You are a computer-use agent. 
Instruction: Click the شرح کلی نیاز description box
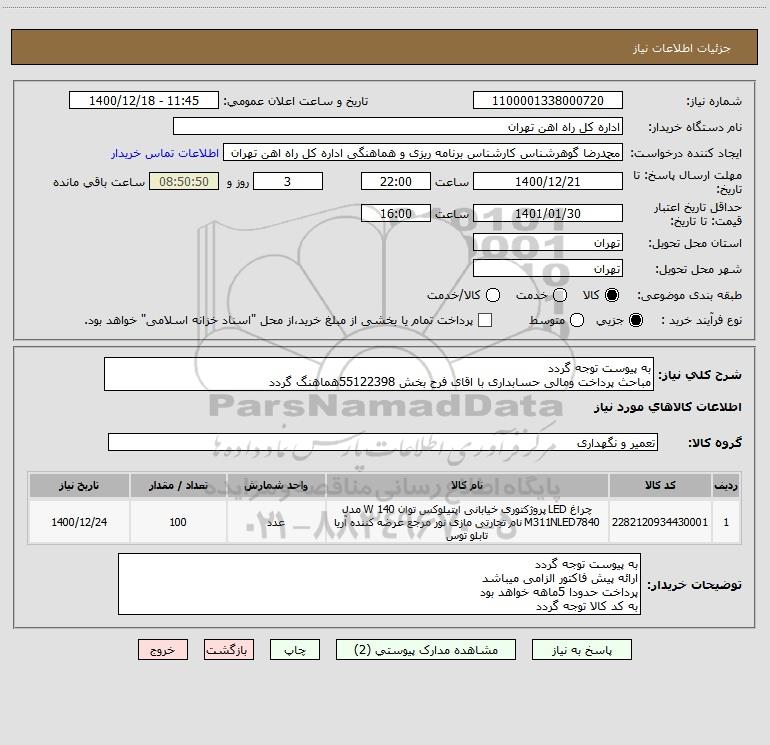point(379,374)
